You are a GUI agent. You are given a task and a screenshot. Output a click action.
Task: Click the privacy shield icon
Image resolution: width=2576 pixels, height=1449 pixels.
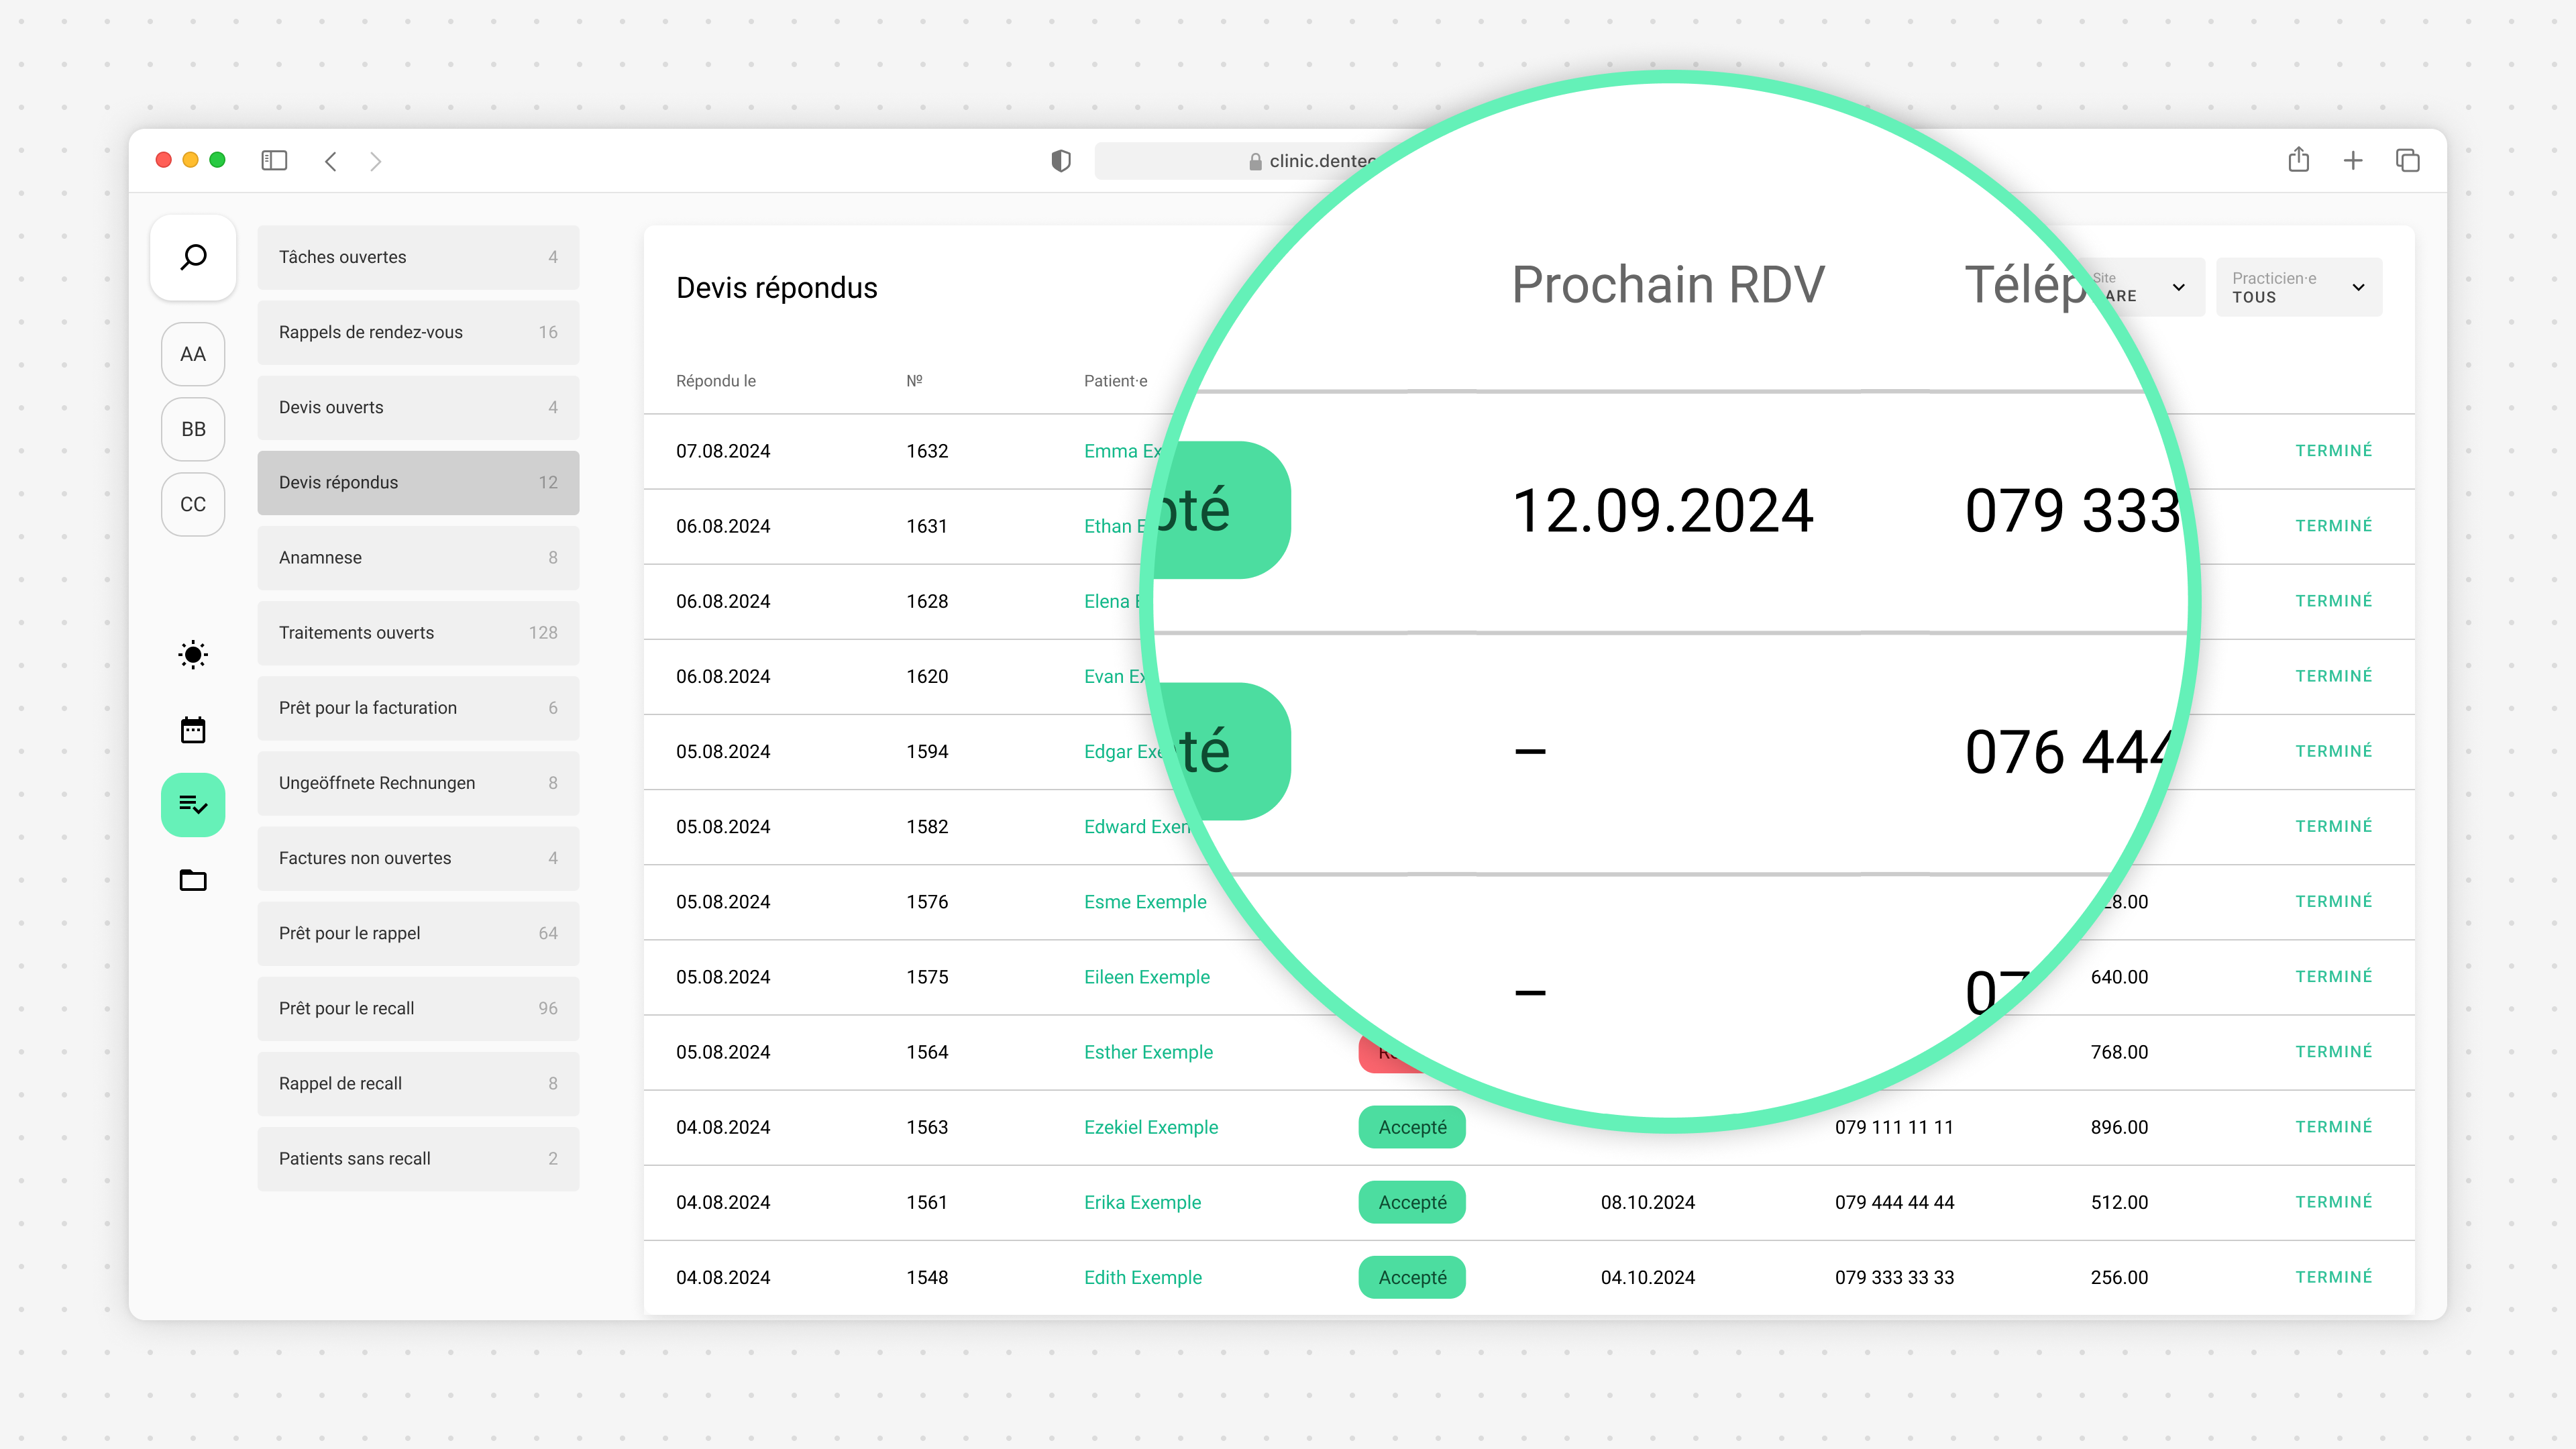click(1061, 161)
